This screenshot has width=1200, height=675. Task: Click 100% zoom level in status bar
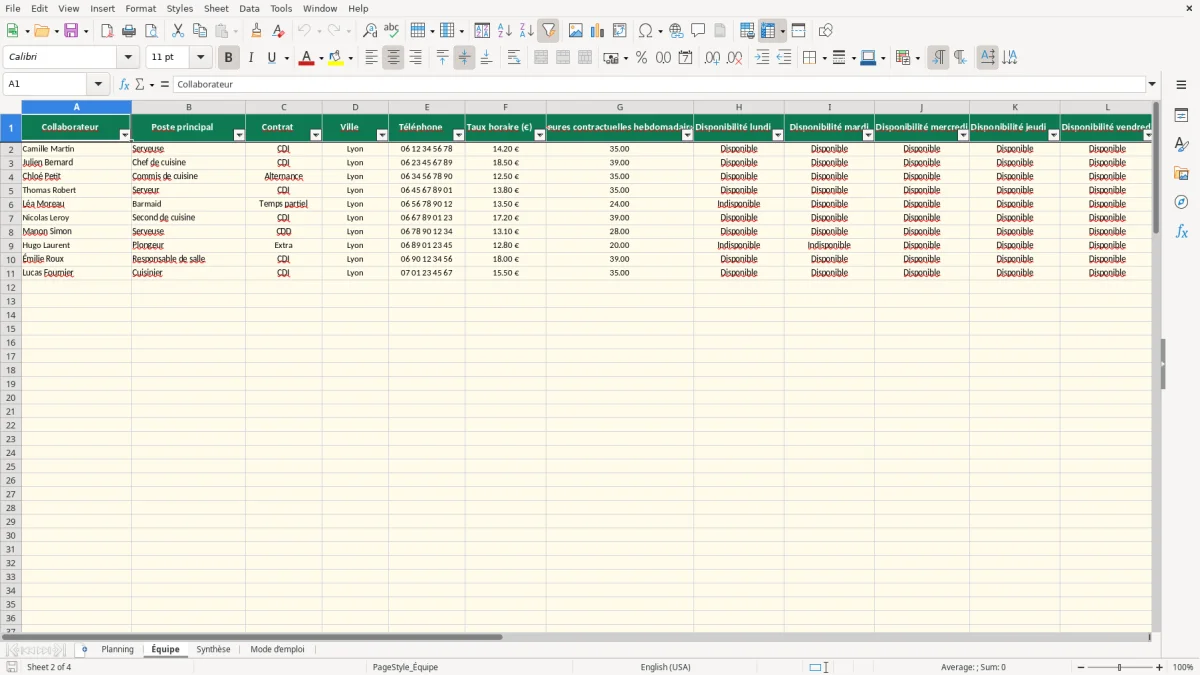pos(1183,667)
